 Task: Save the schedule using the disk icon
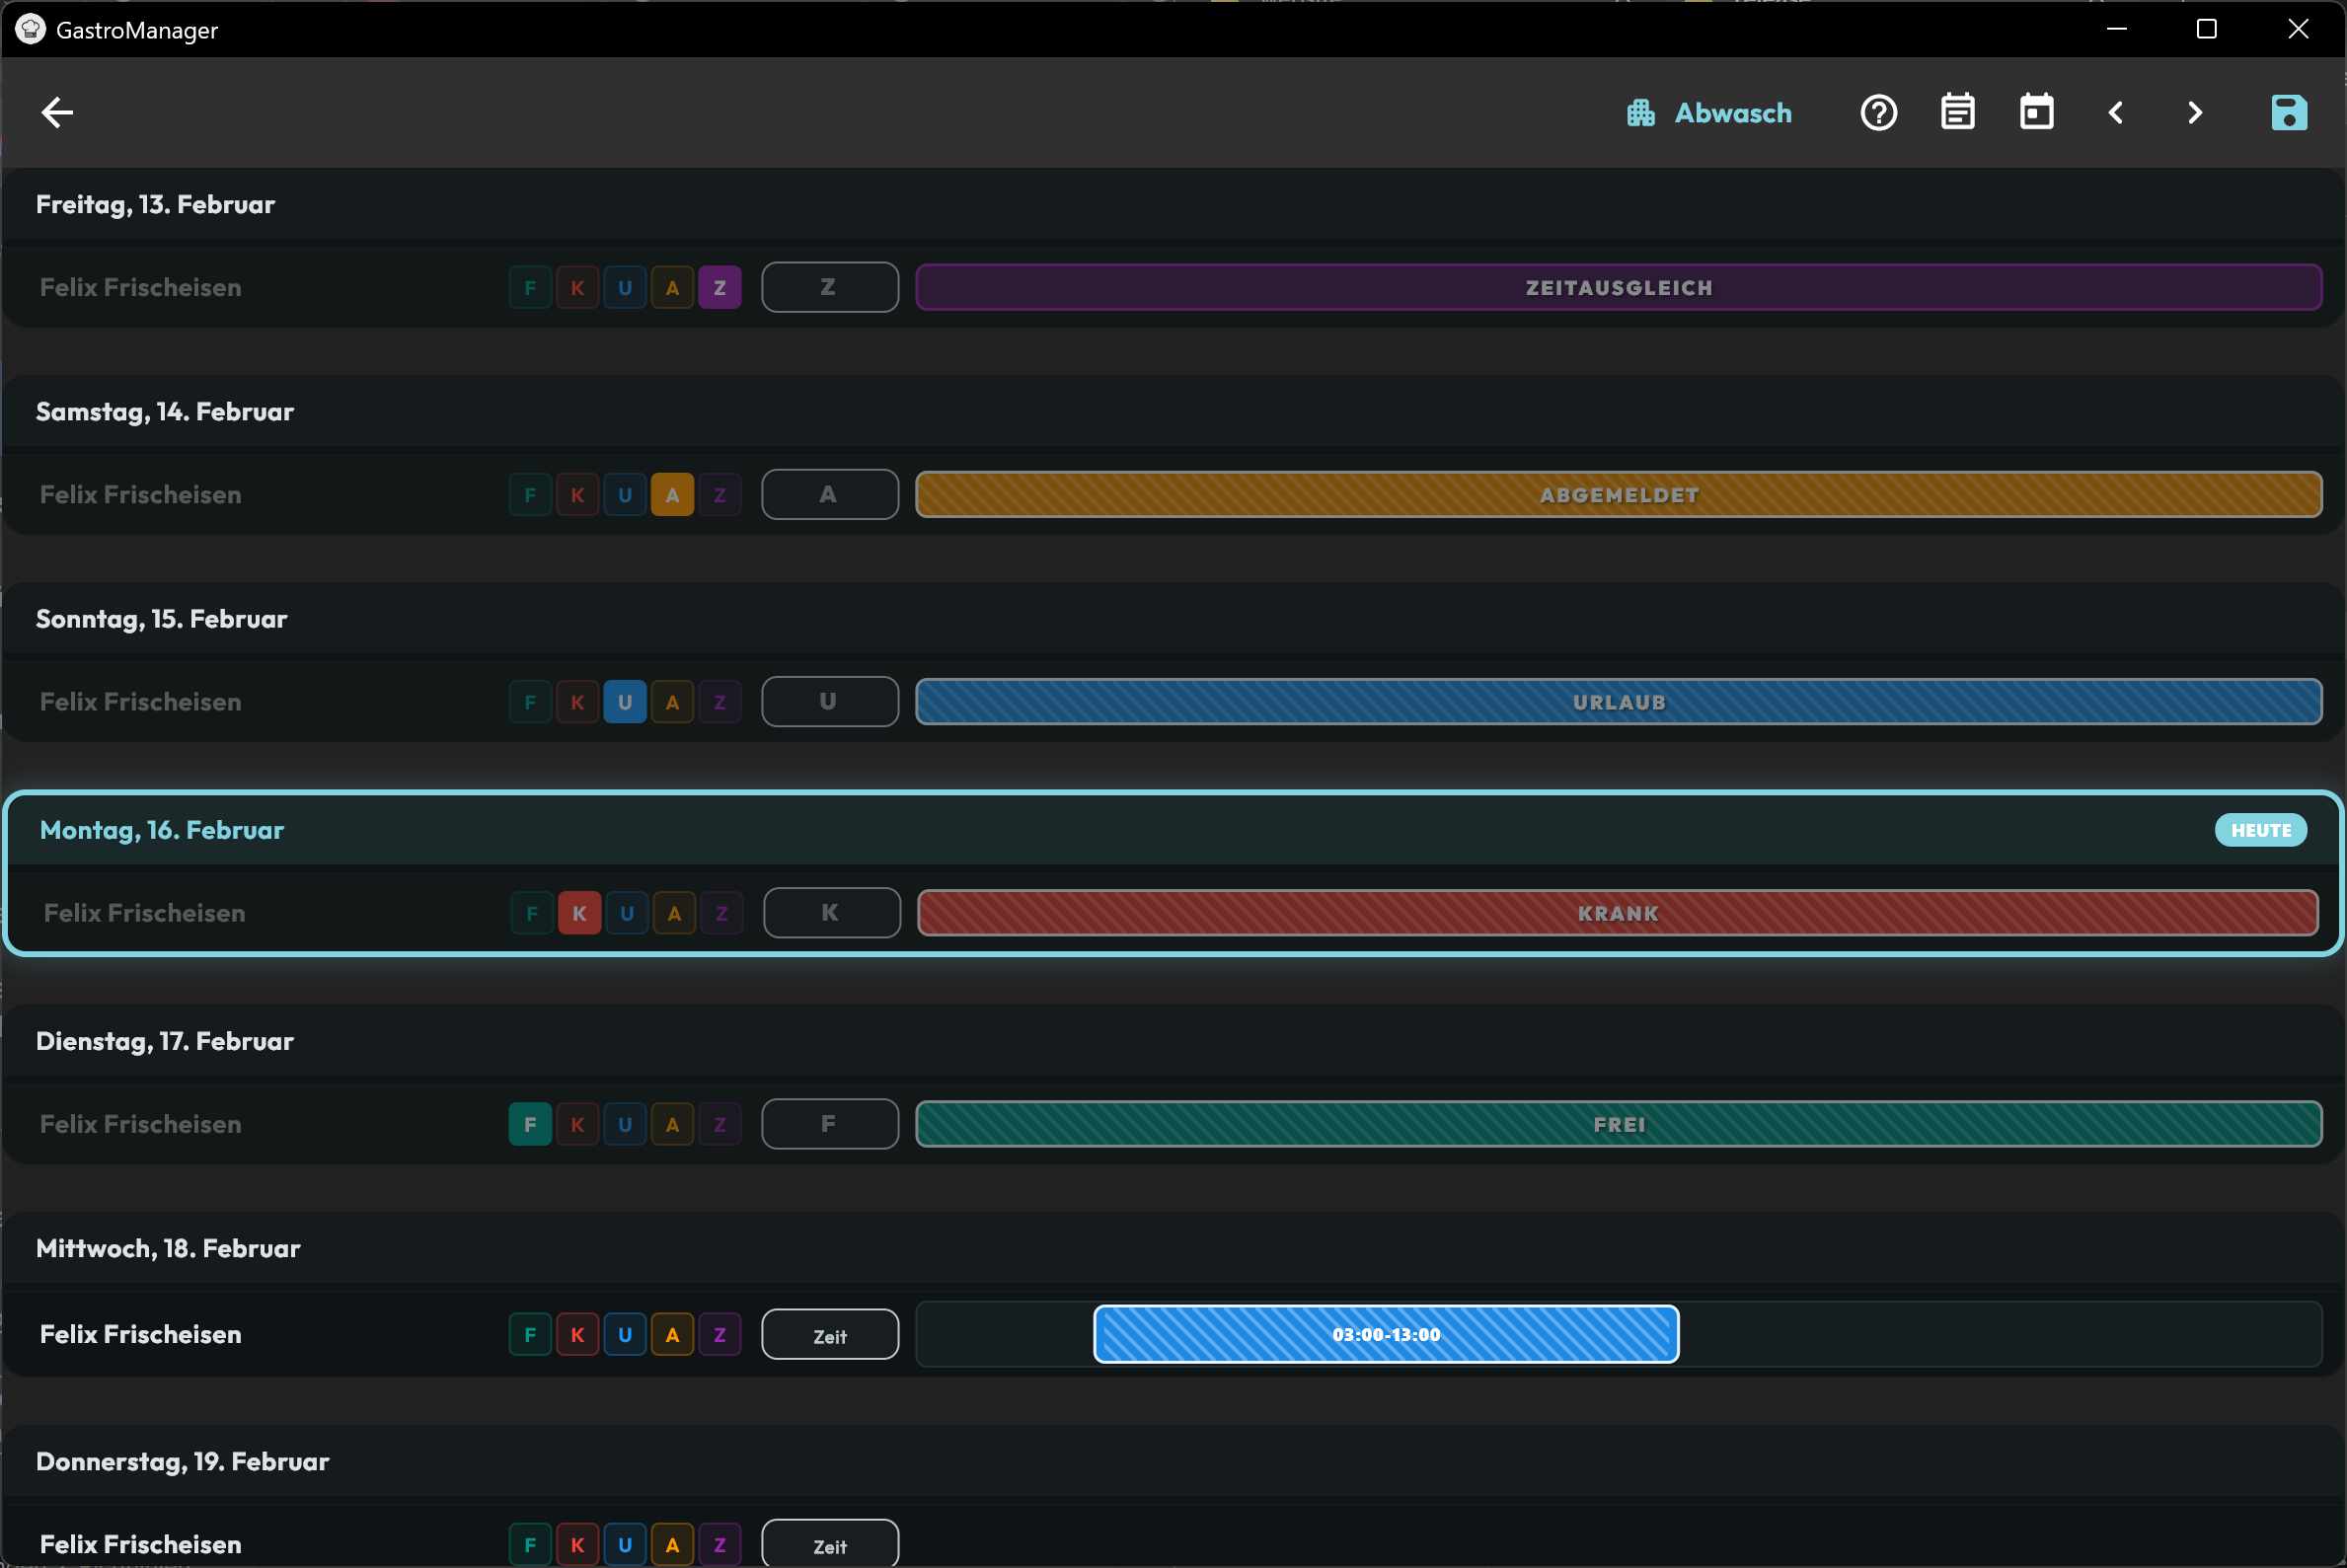coord(2290,111)
